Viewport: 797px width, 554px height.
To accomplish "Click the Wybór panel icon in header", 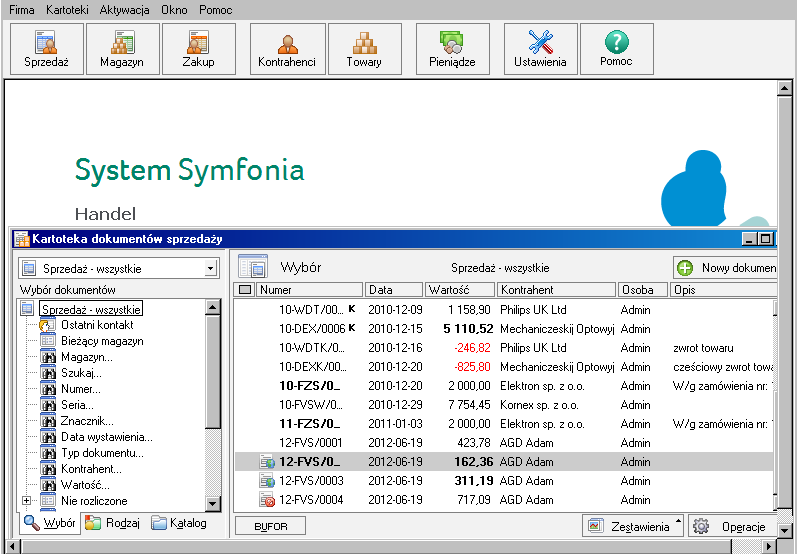I will 253,267.
